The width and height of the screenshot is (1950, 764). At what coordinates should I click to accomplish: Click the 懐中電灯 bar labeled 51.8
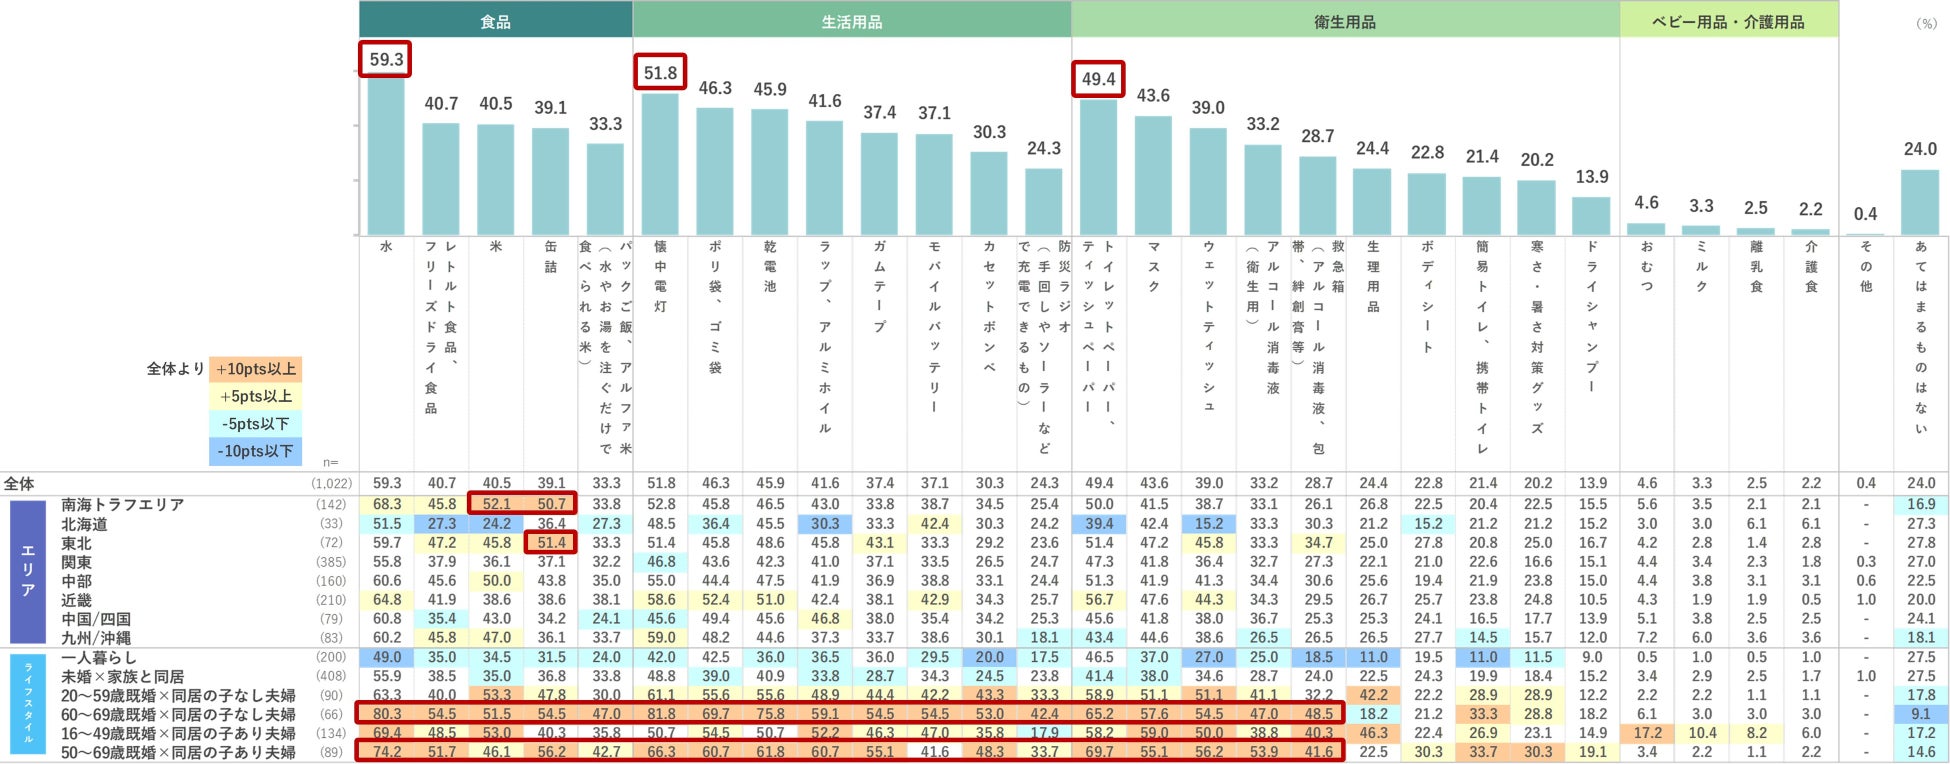click(x=660, y=164)
